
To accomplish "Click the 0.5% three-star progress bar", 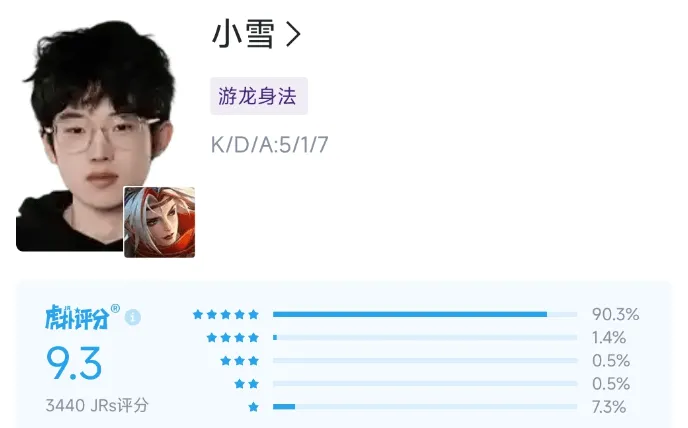I will (425, 360).
